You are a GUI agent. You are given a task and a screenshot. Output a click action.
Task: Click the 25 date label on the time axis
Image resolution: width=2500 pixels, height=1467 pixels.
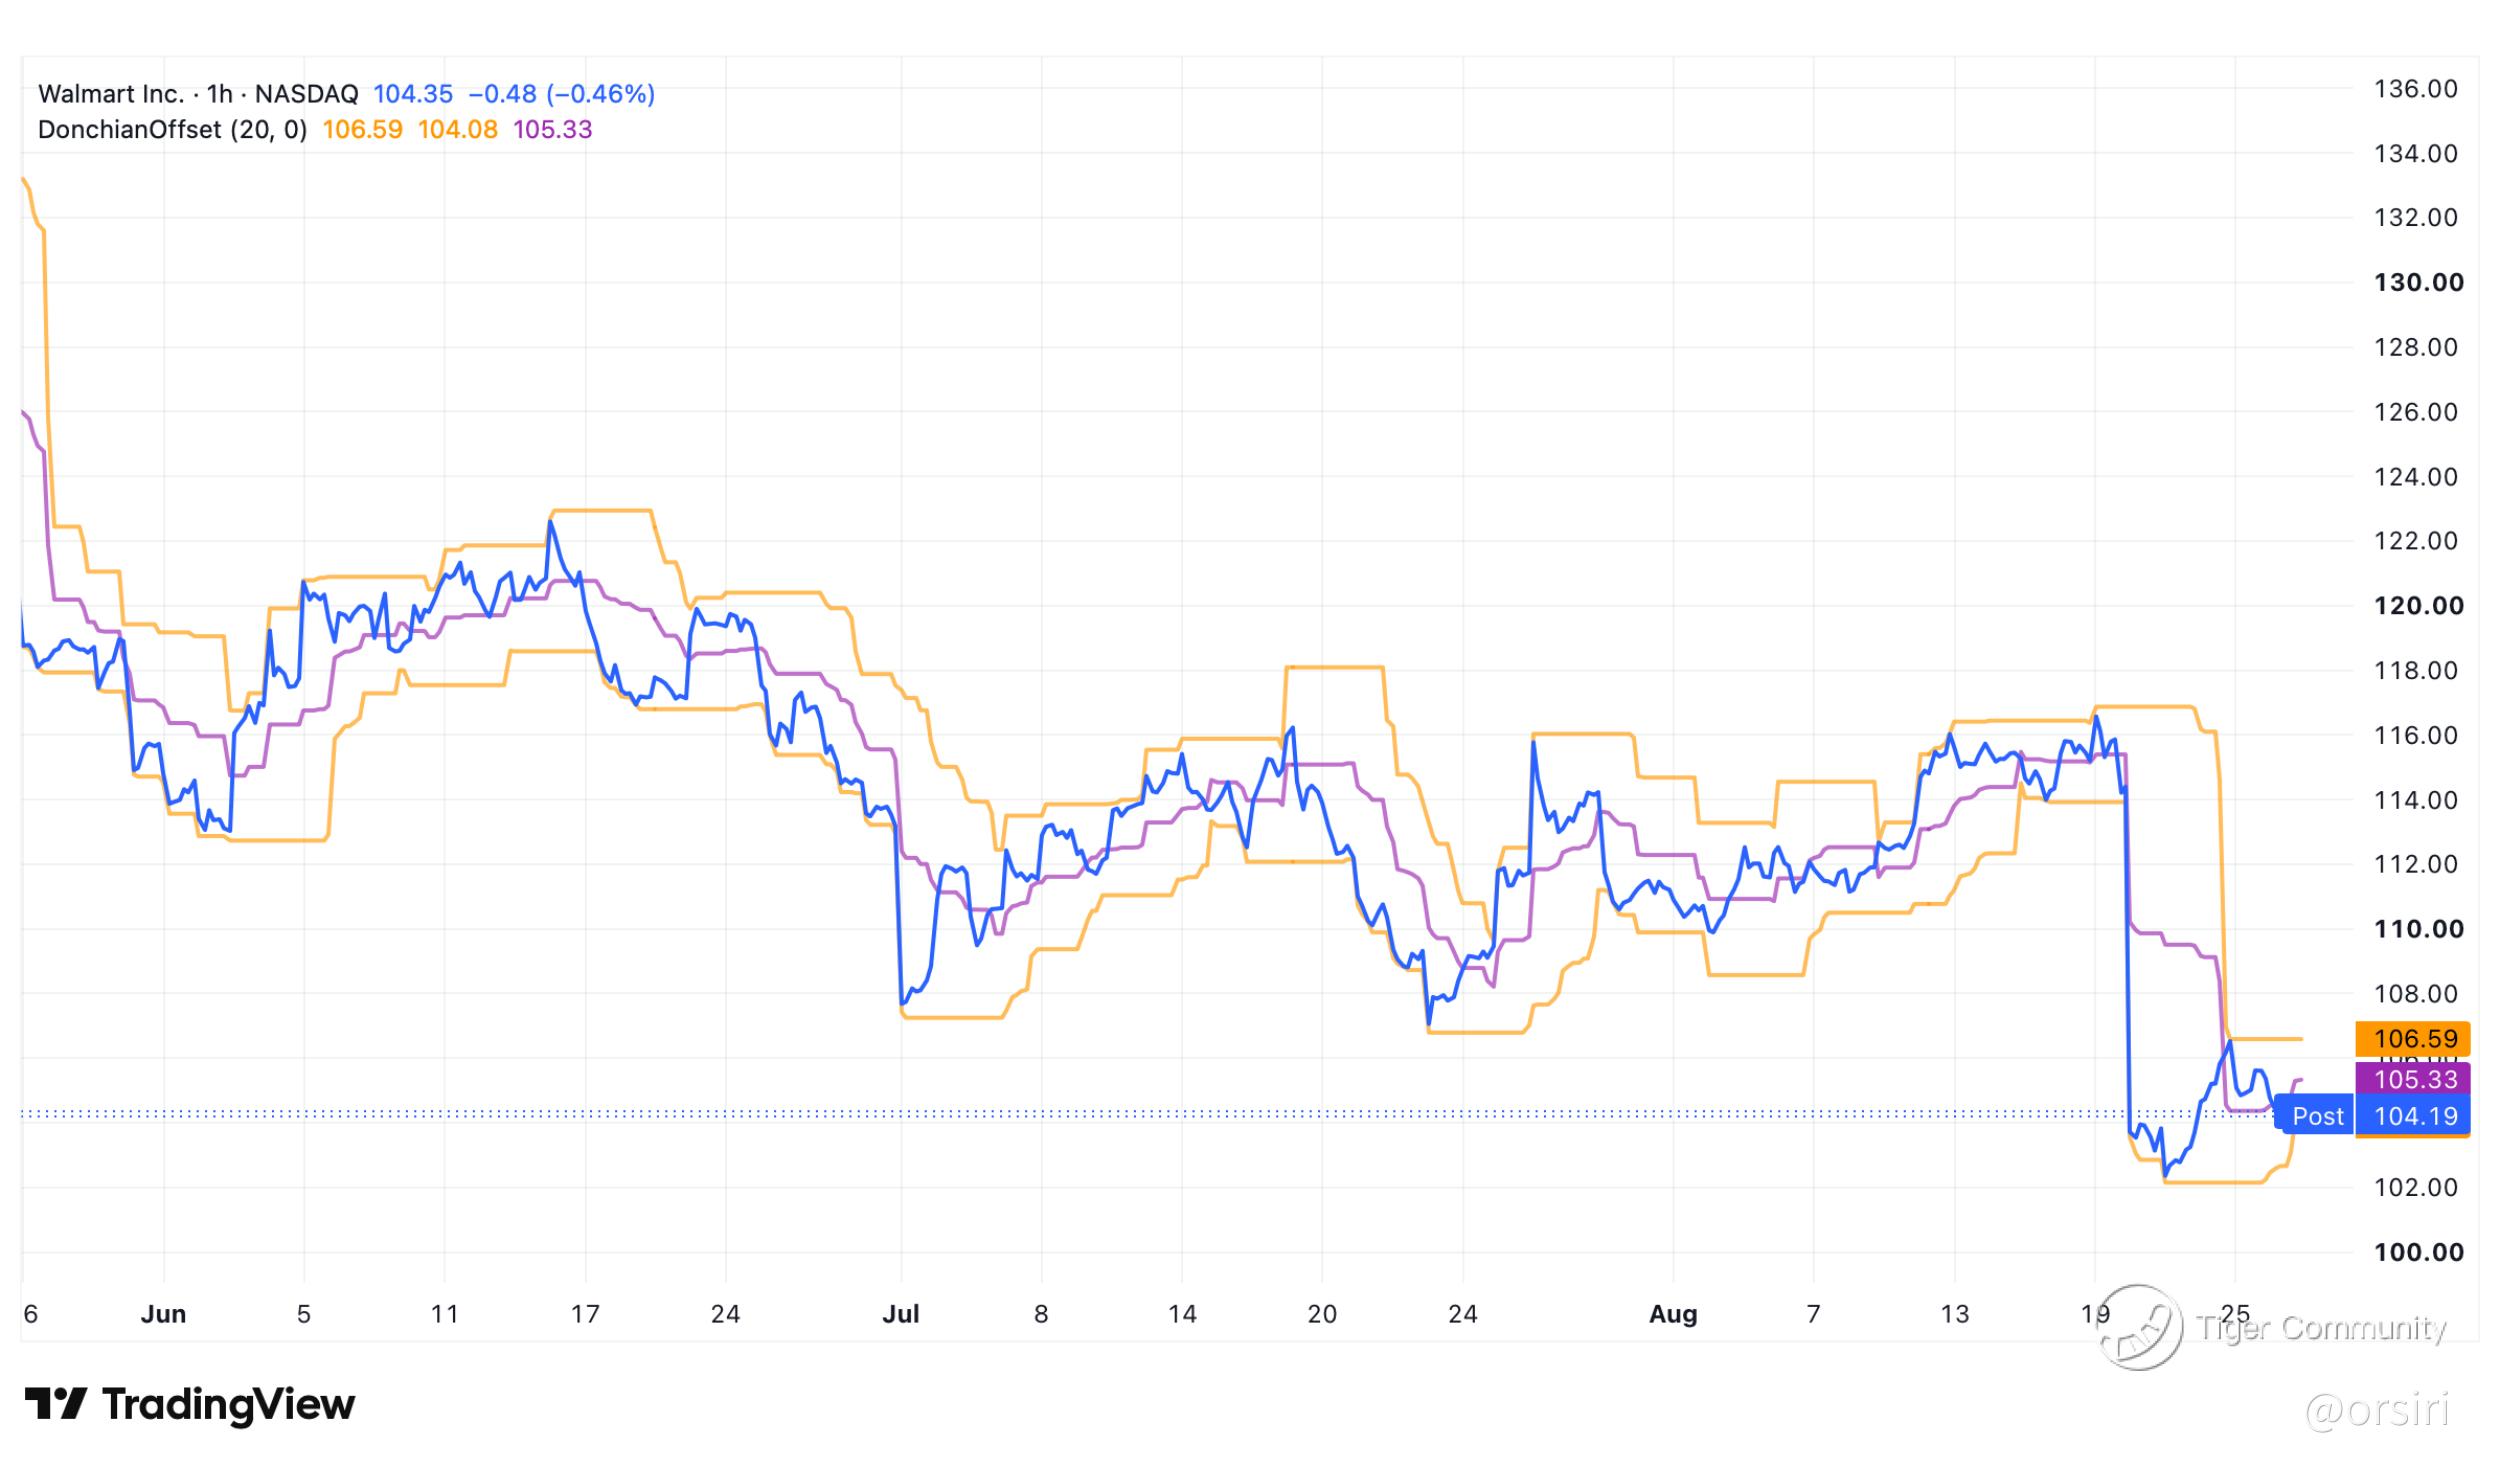coord(2235,1314)
